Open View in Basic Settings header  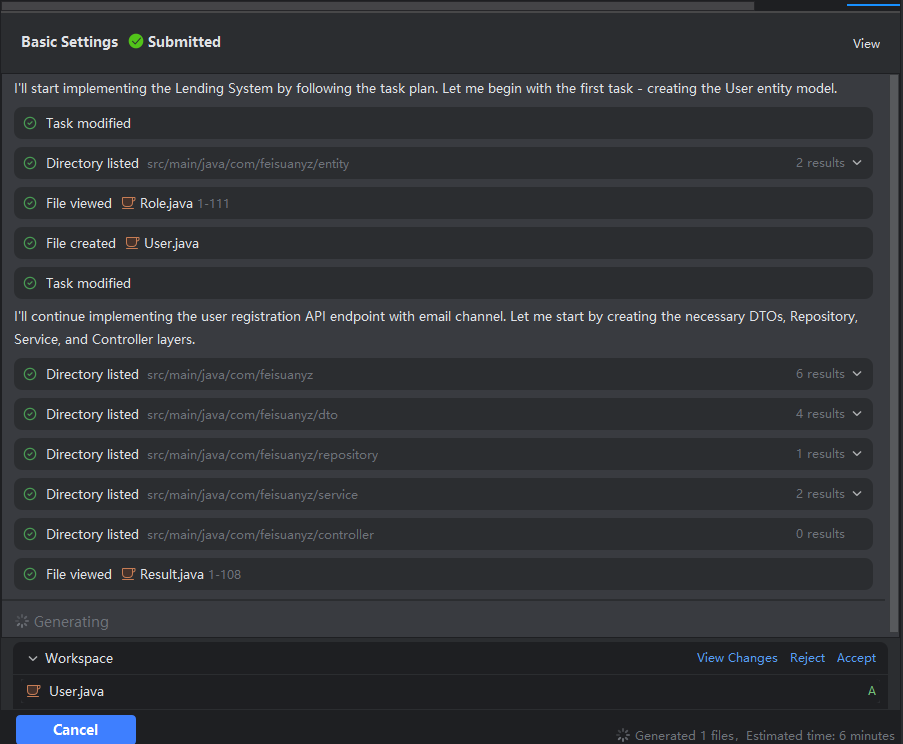coord(866,43)
